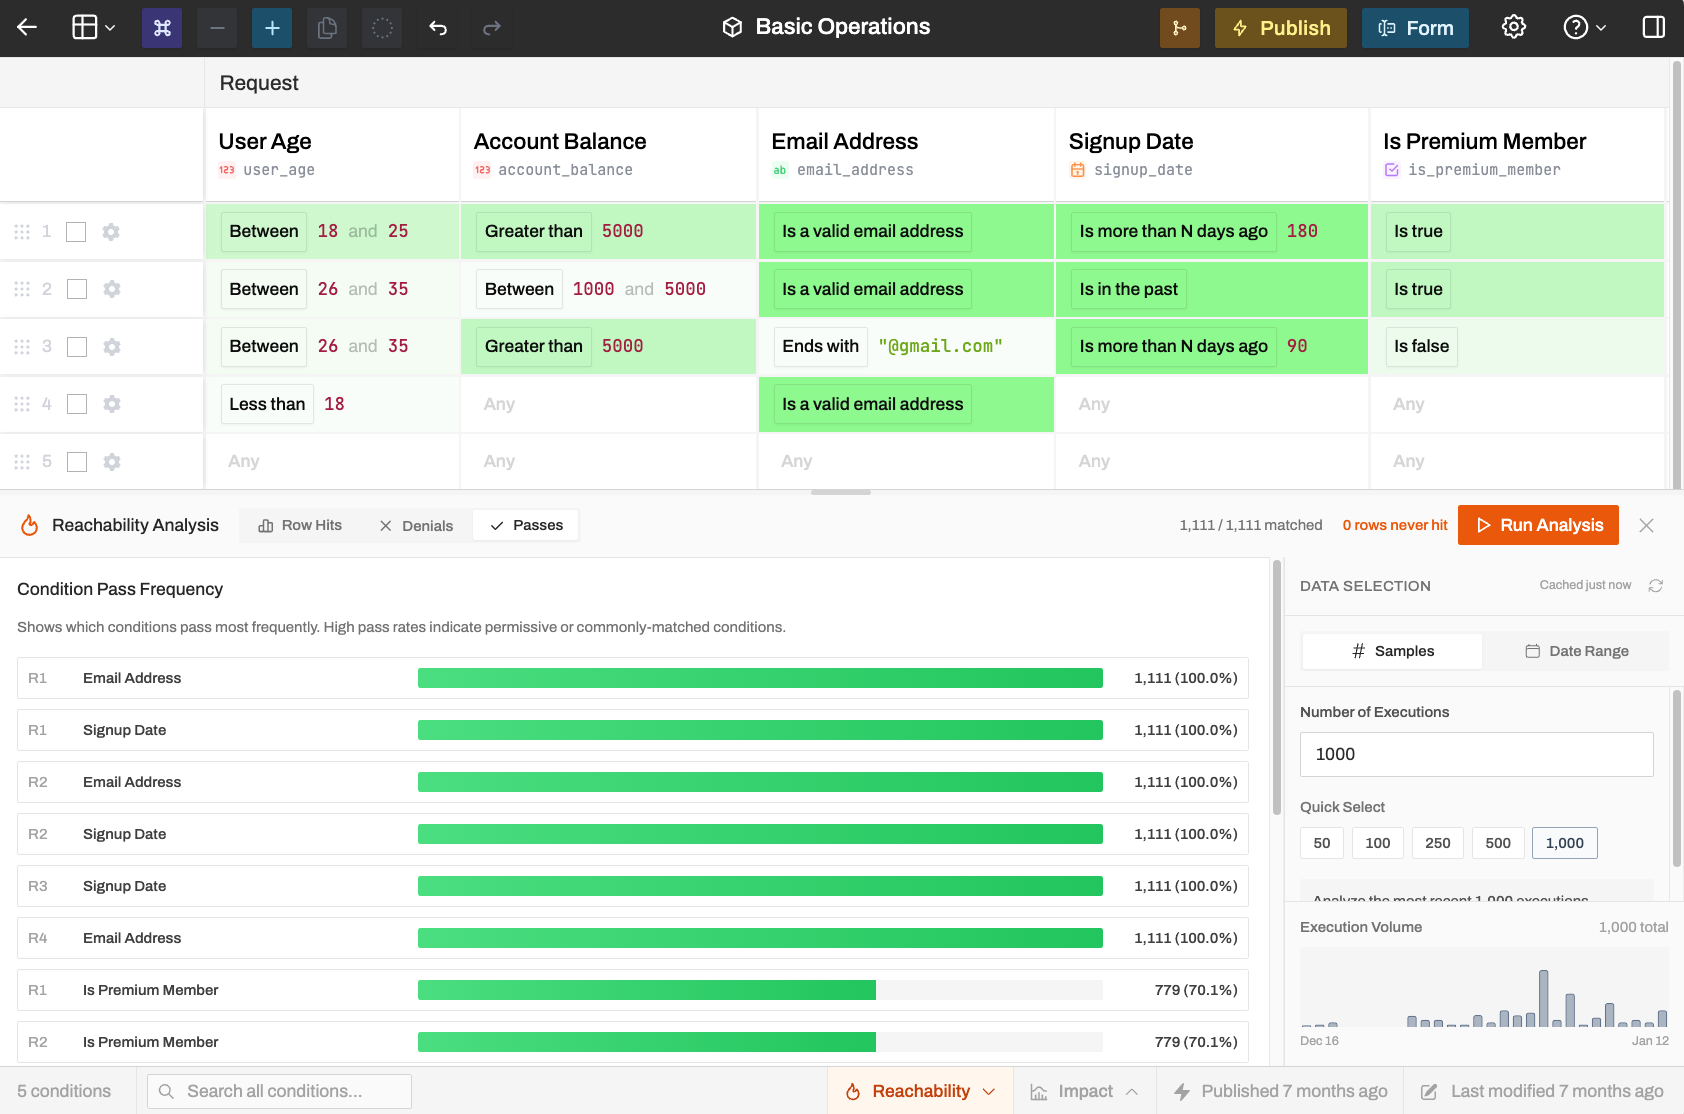Image resolution: width=1684 pixels, height=1114 pixels.
Task: Click the '0 rows never hit' text
Action: coord(1394,525)
